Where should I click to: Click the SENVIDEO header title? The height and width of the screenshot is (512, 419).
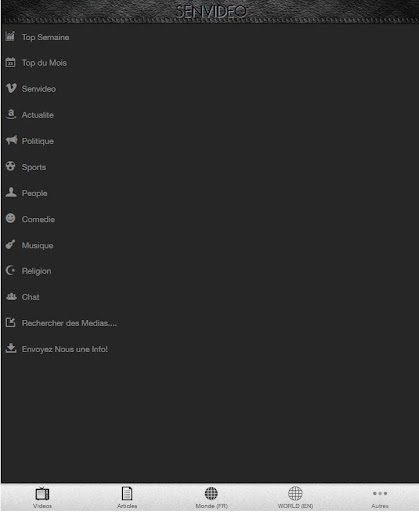pyautogui.click(x=211, y=11)
